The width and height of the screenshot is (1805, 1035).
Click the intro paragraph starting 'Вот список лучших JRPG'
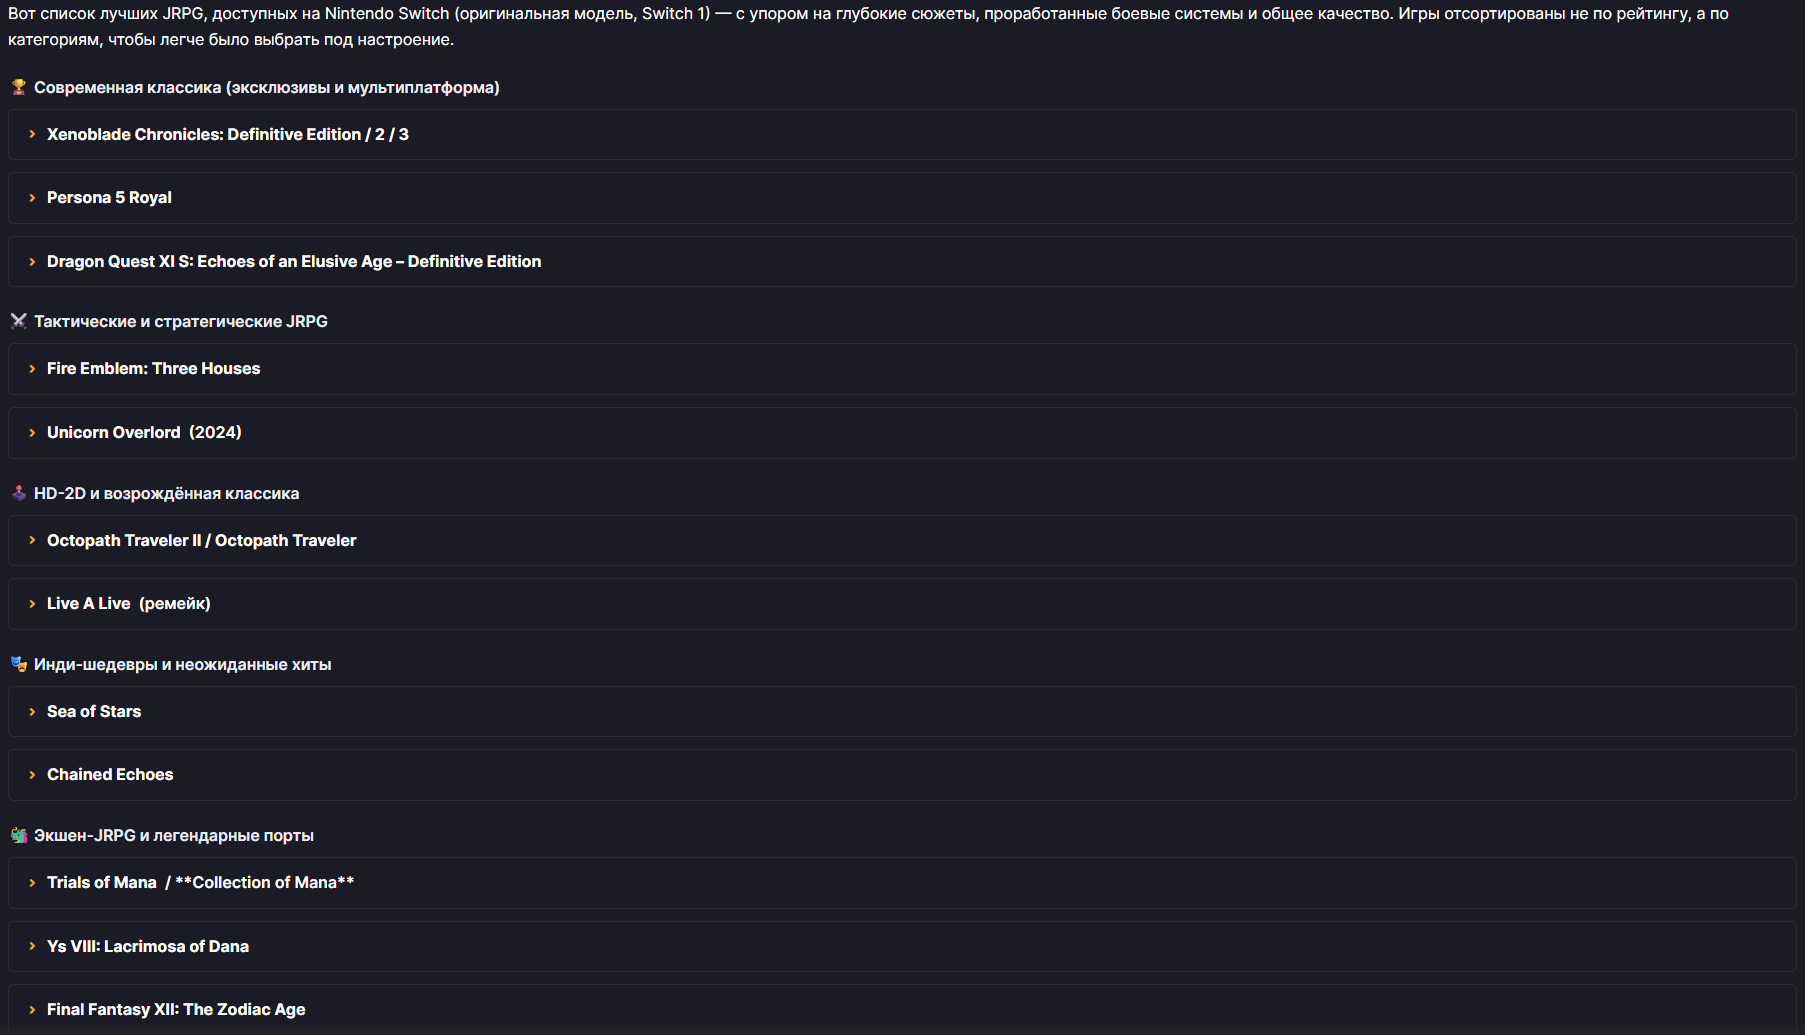point(868,26)
